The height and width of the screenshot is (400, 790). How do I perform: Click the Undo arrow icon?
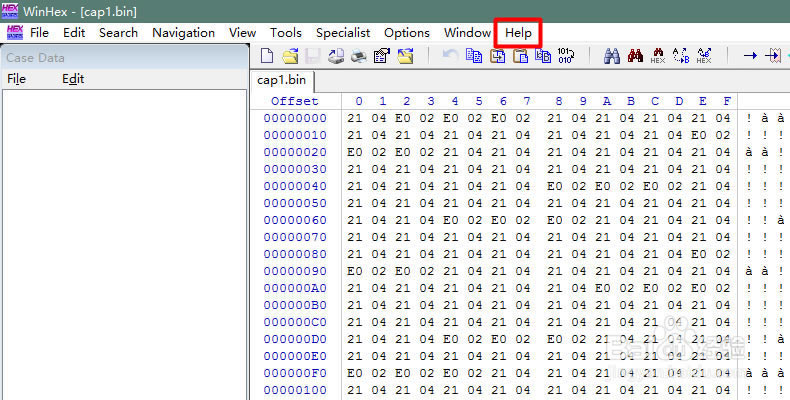pyautogui.click(x=450, y=56)
